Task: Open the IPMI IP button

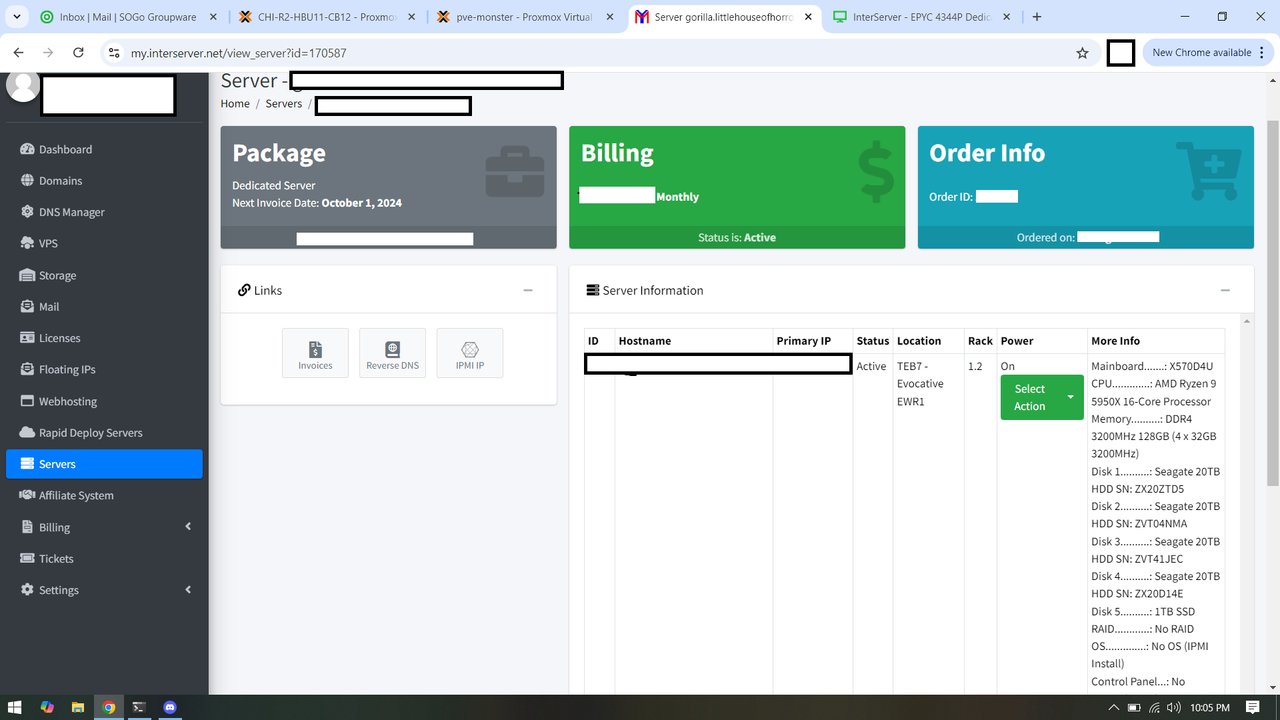Action: click(470, 353)
